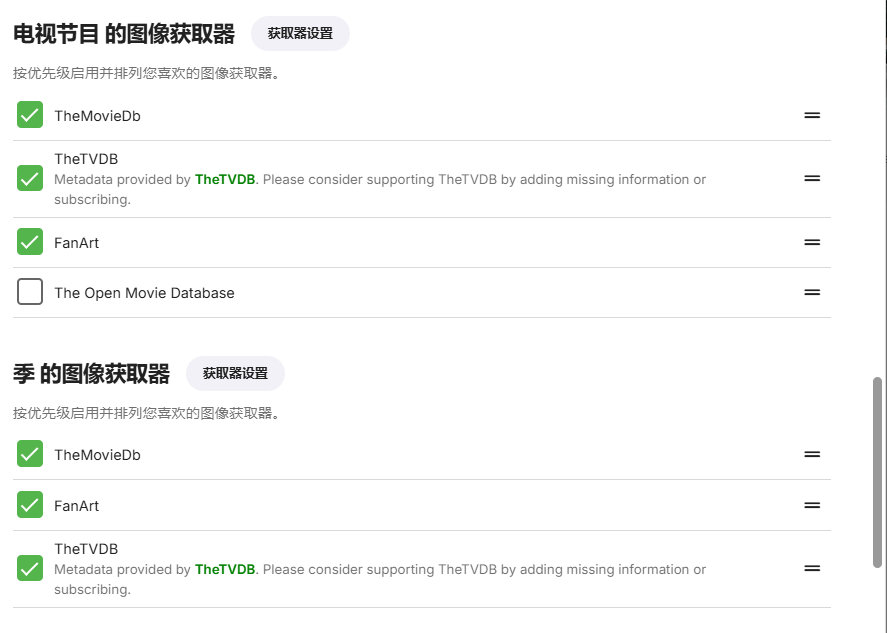
Task: Click drag handle for season TheMovieDb row
Action: (812, 454)
